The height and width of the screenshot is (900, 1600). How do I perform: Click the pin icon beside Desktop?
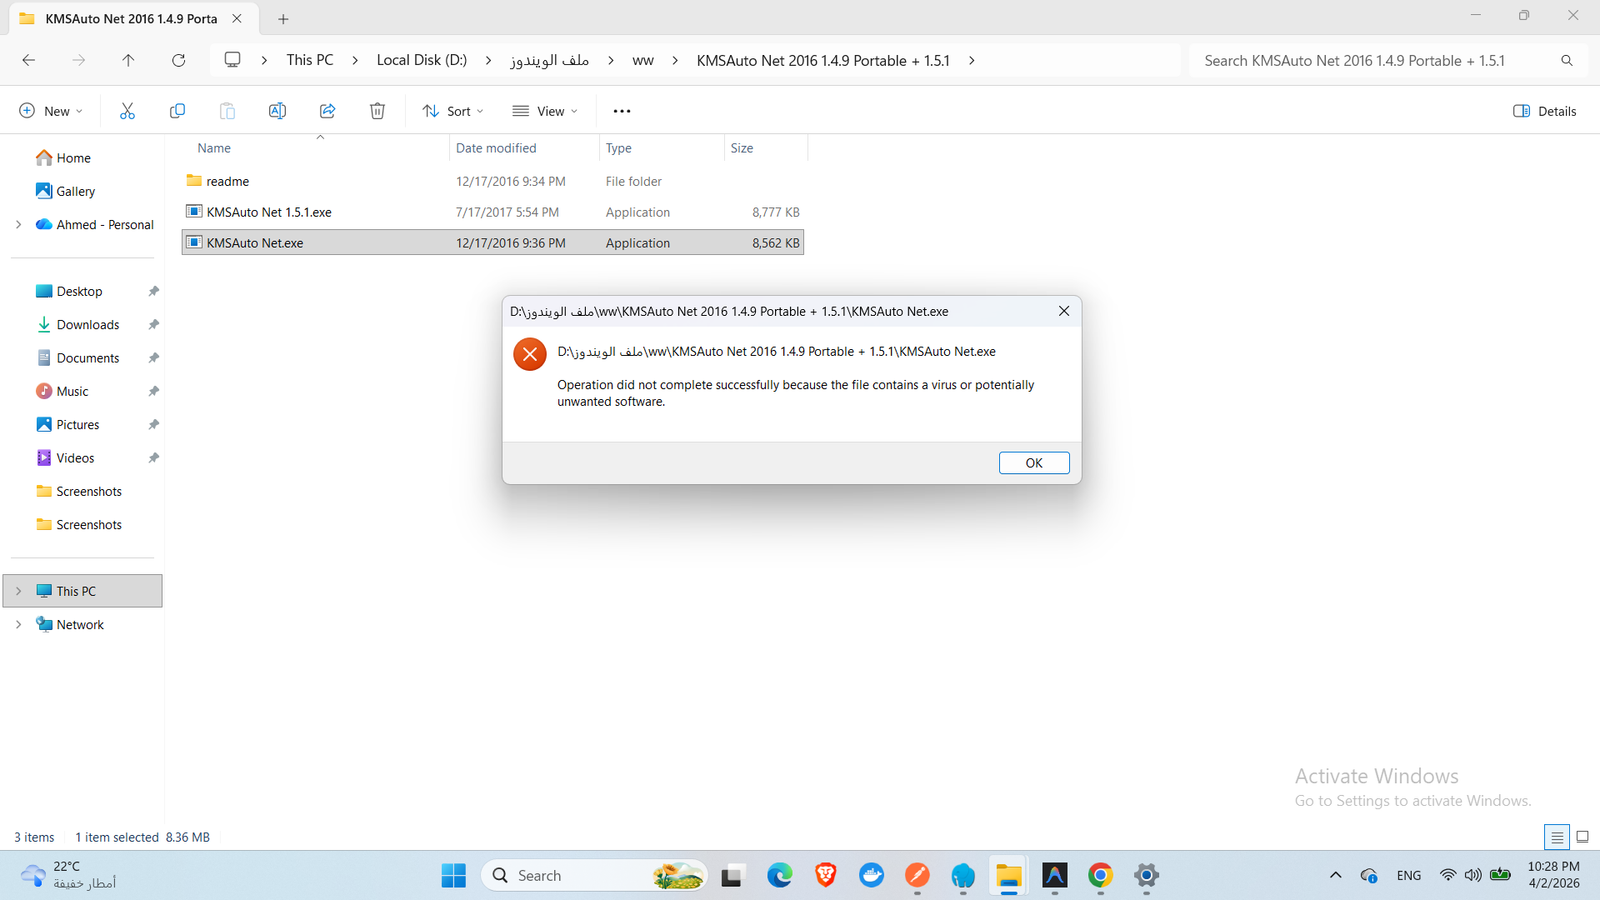(153, 291)
